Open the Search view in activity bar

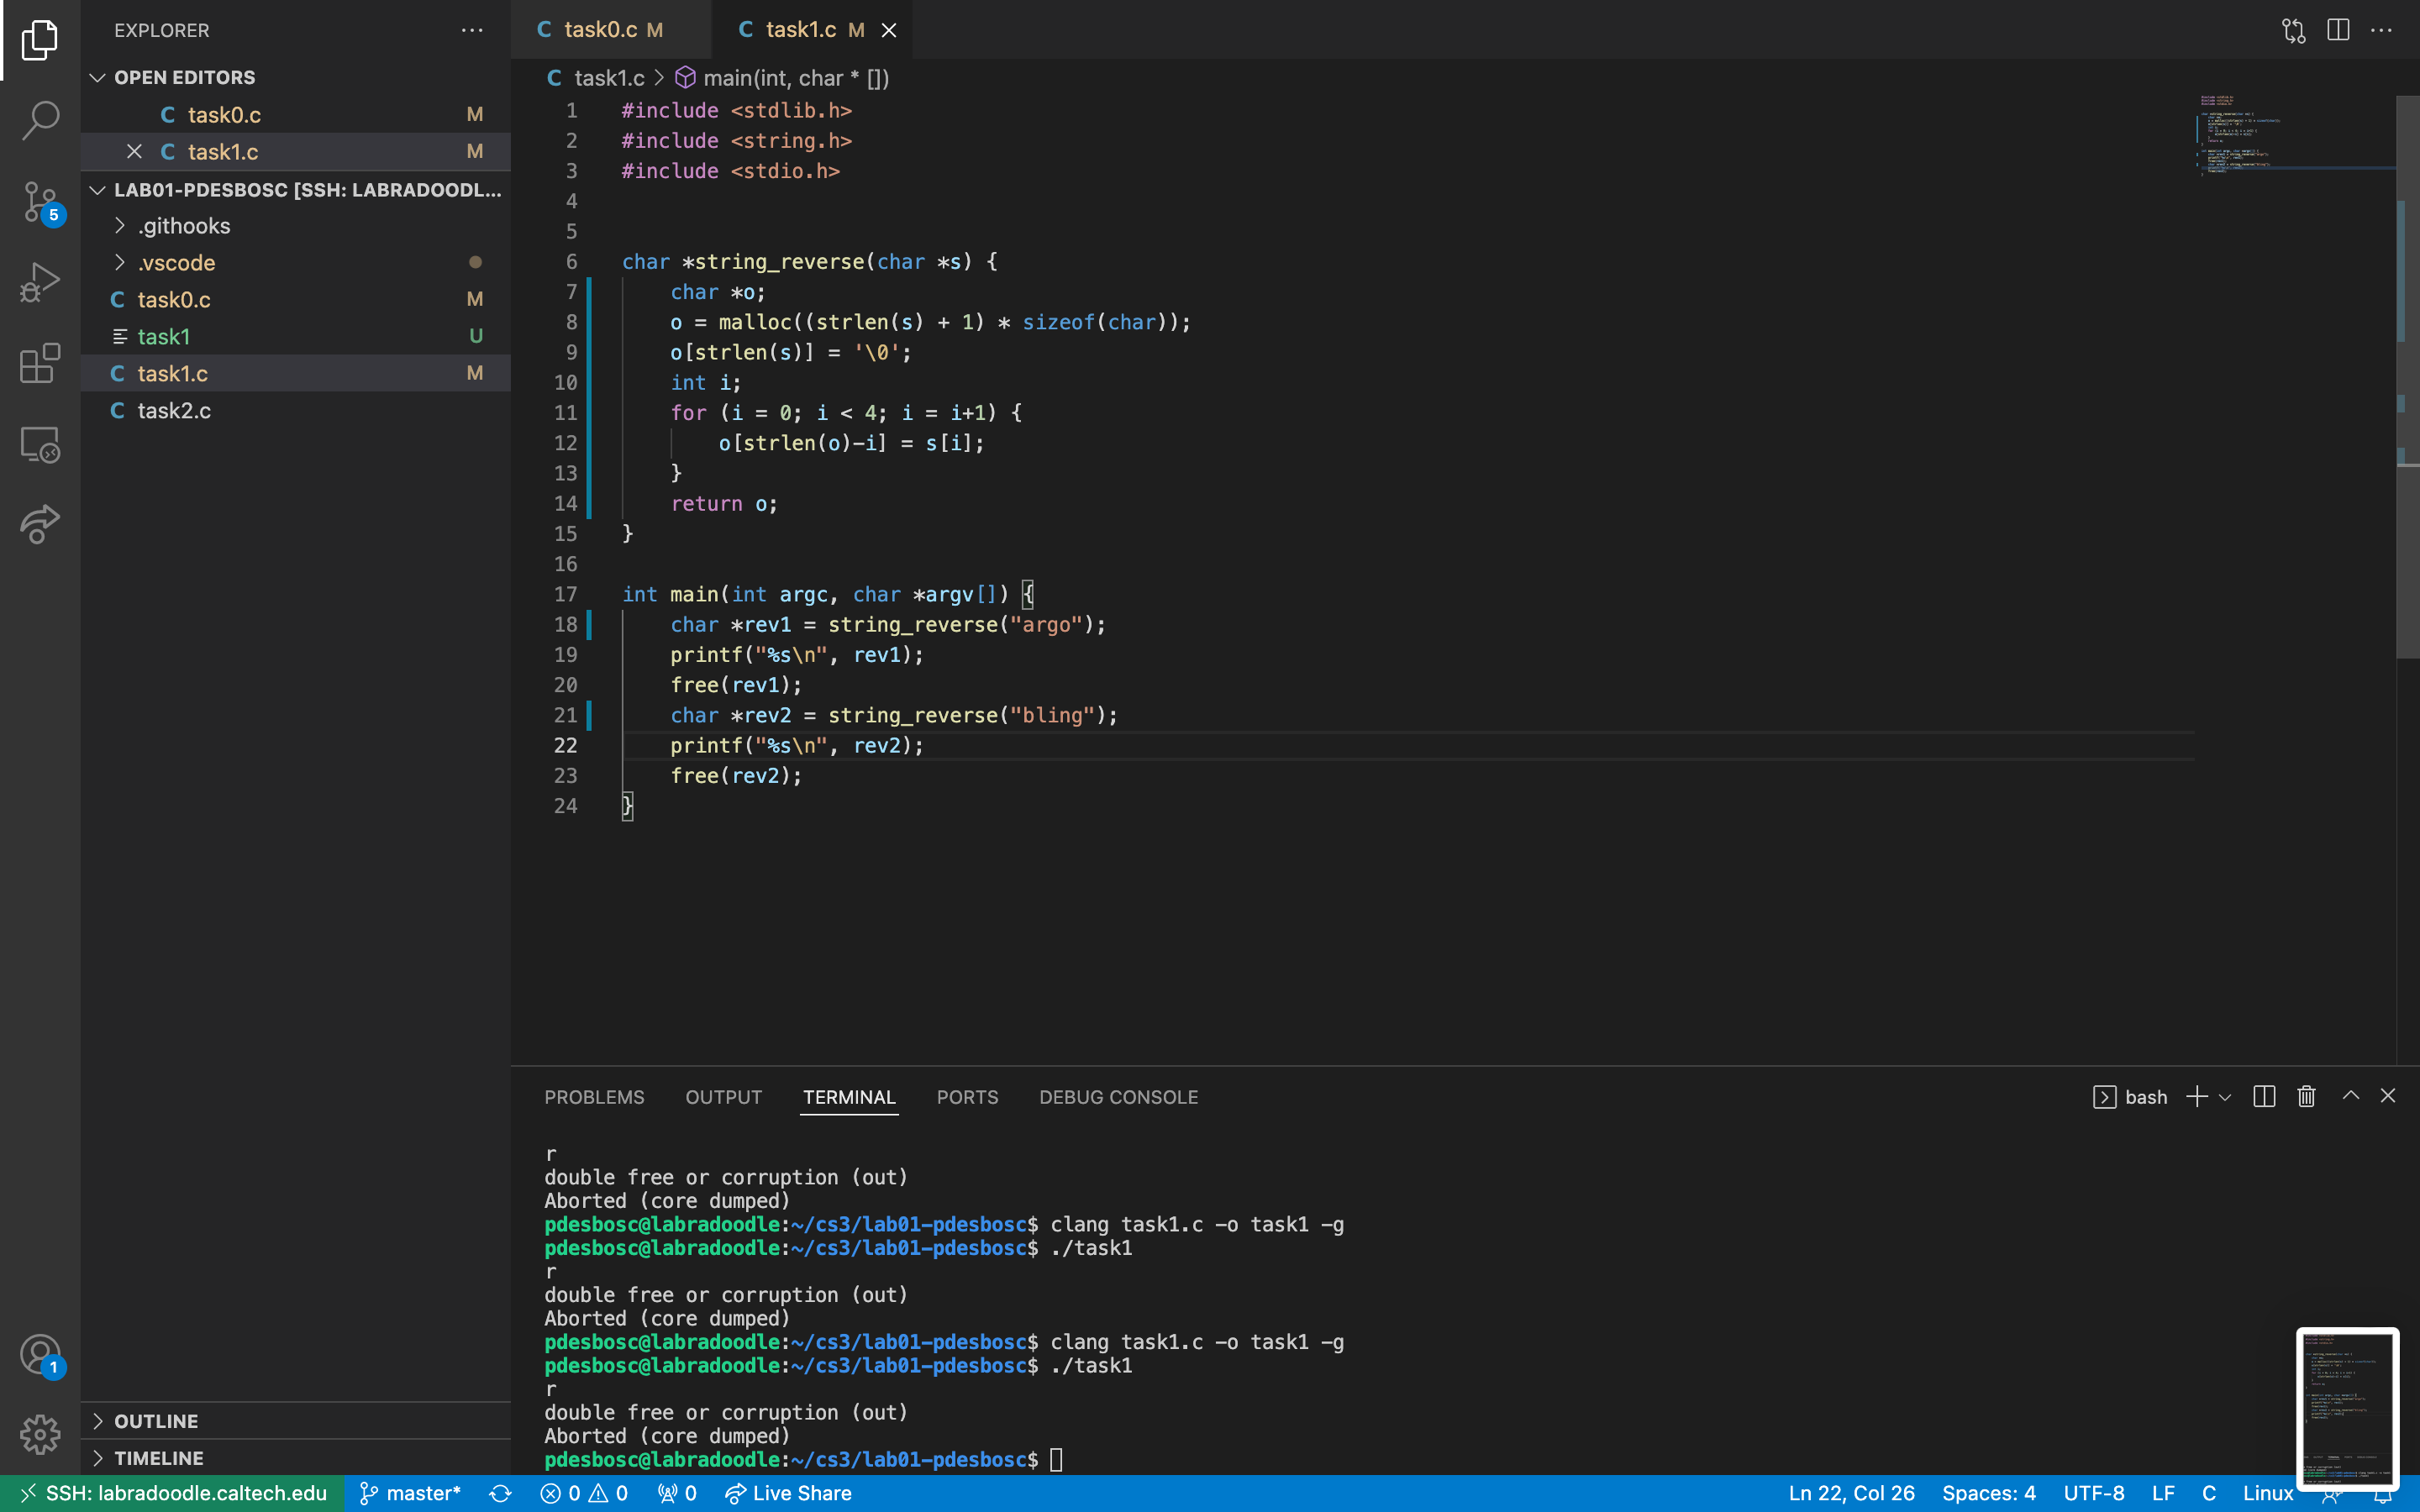pos(40,120)
